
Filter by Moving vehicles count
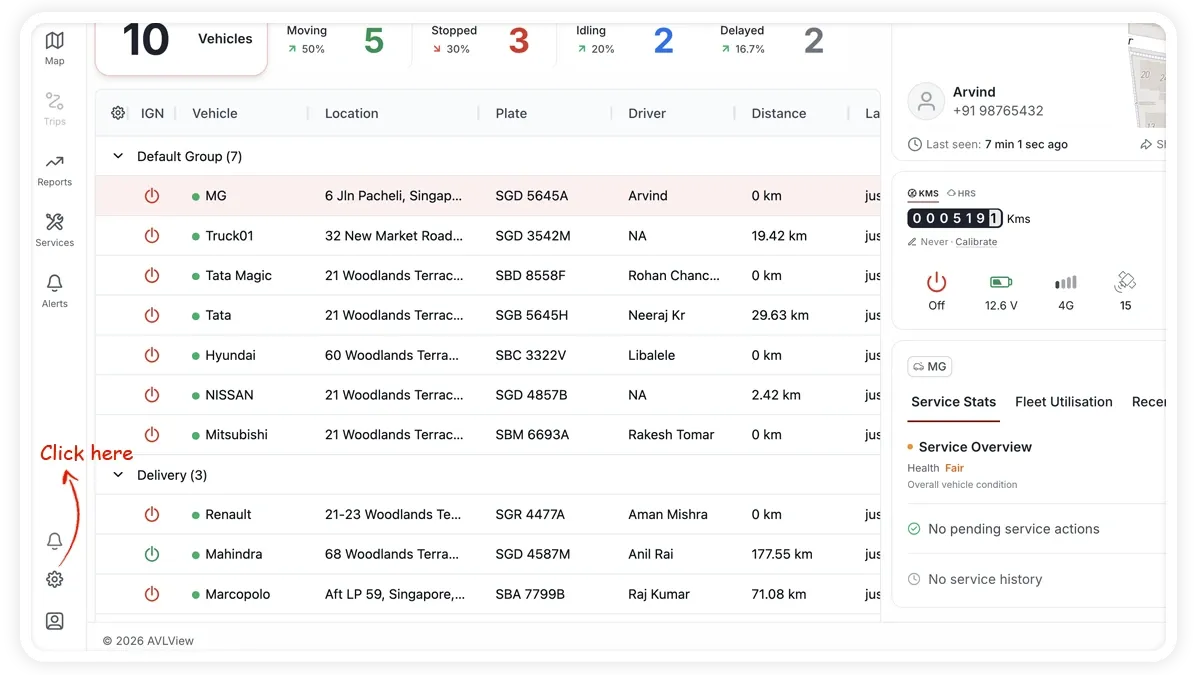(374, 41)
